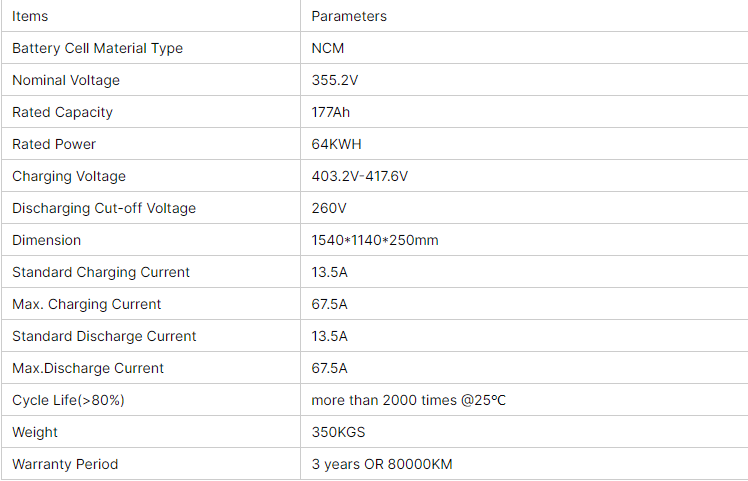Click the '403.2V-417.6V' value
The width and height of the screenshot is (748, 481).
point(360,176)
